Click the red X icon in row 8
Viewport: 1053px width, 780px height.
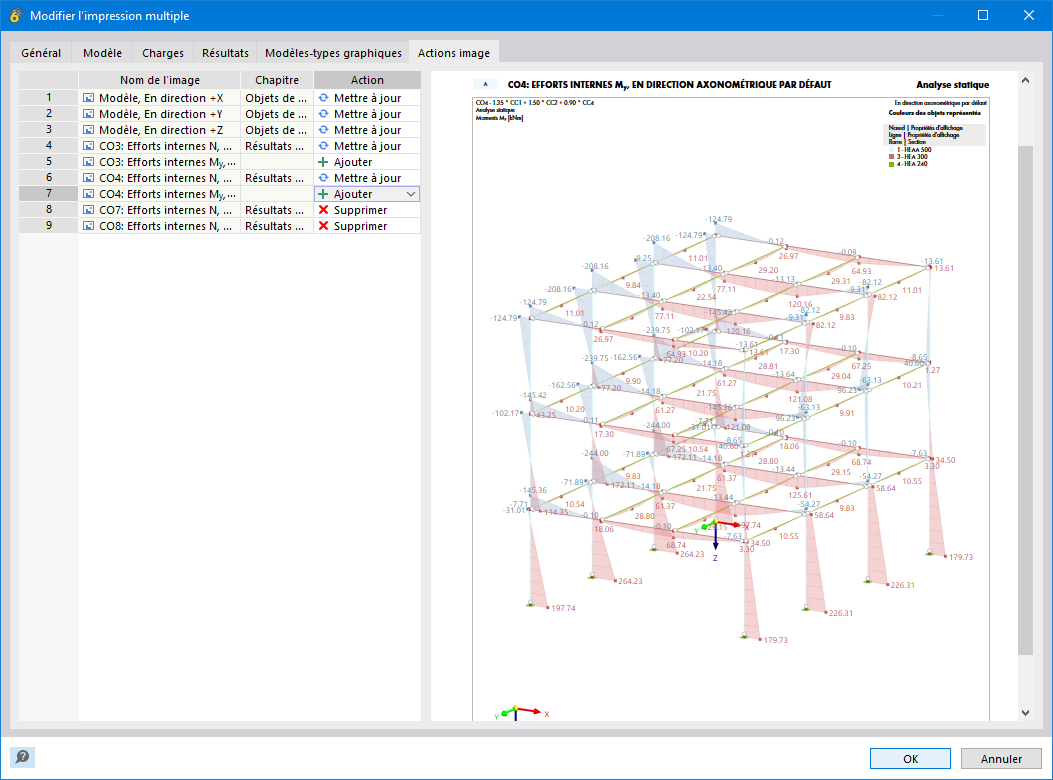click(323, 210)
